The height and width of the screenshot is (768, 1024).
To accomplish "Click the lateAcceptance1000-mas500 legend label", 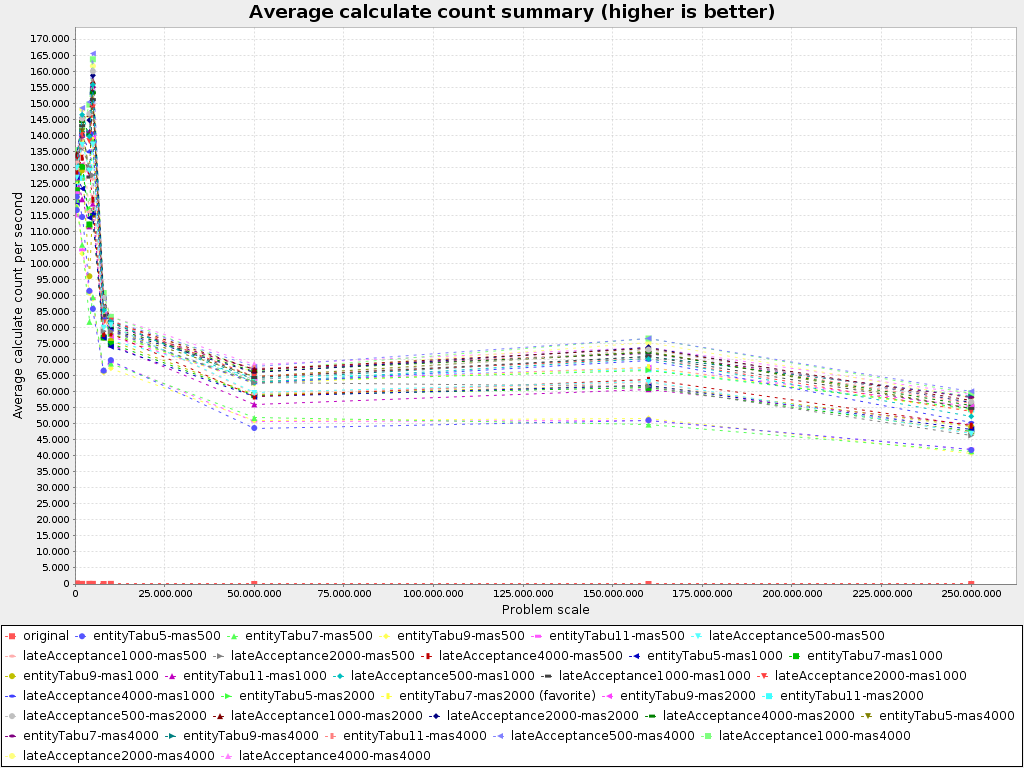I will (114, 656).
